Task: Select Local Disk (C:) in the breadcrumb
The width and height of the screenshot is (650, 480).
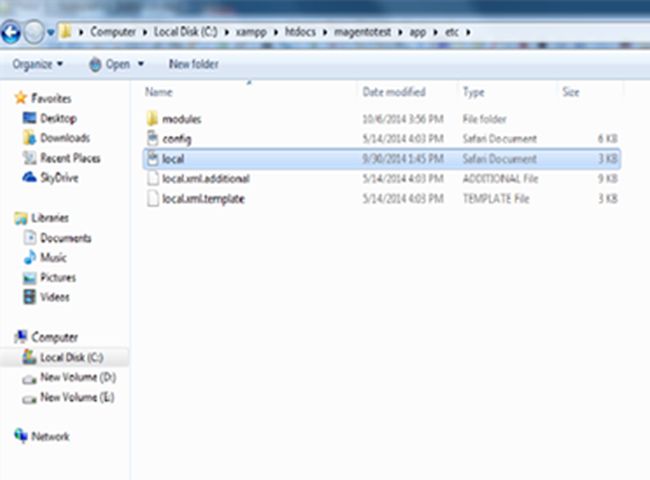Action: pyautogui.click(x=186, y=32)
